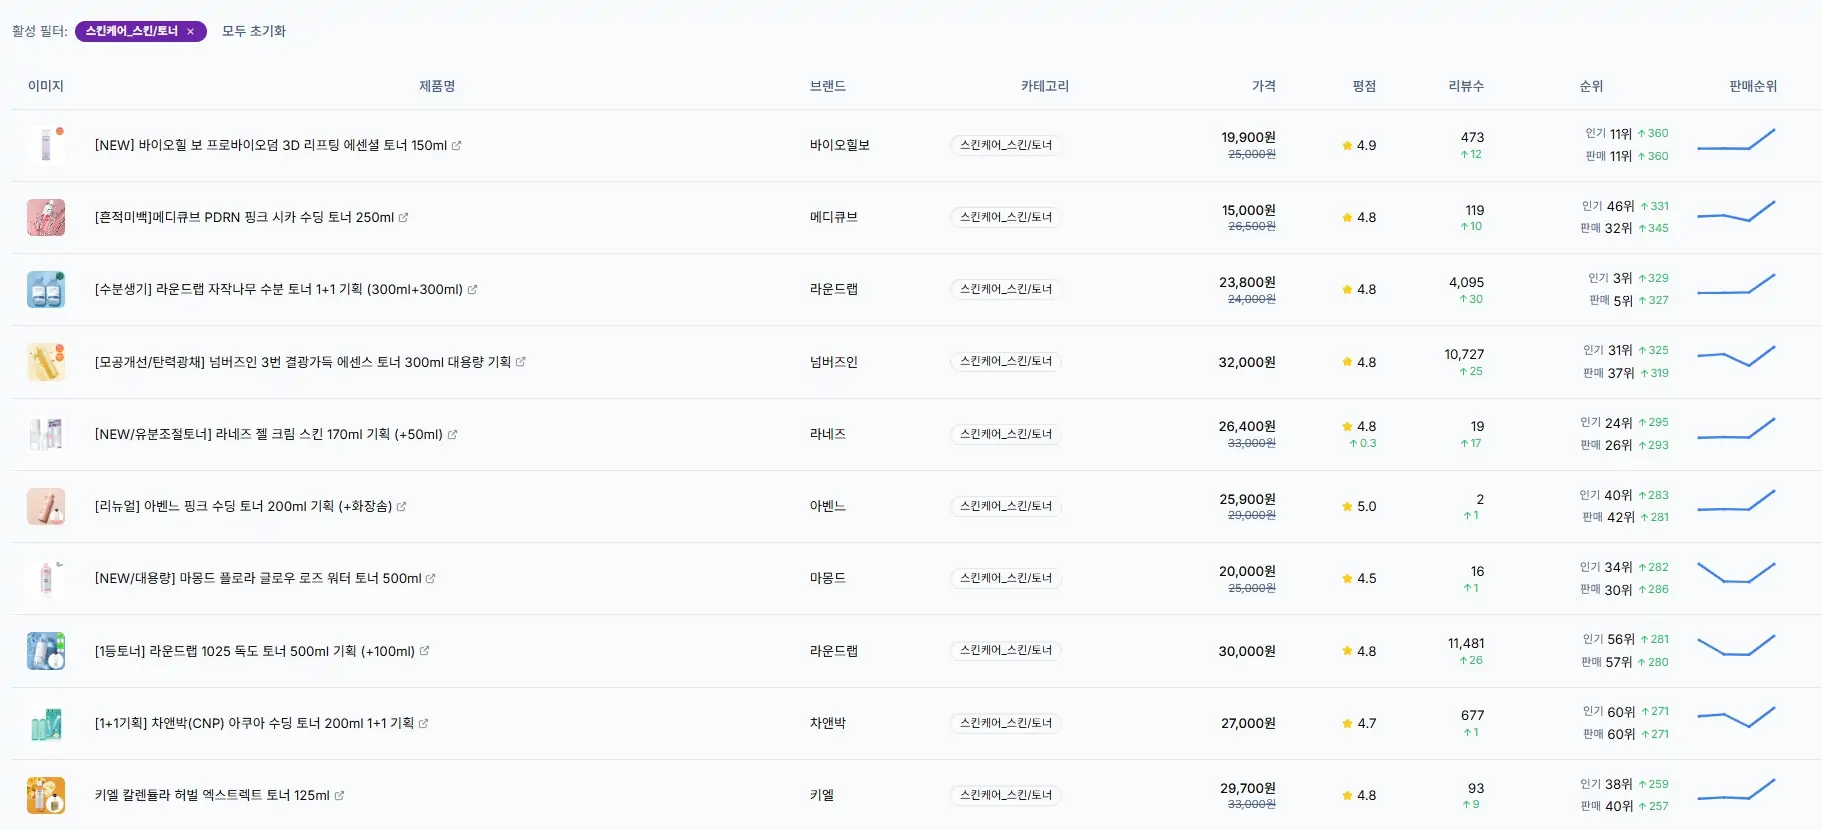Sort by the 평점 column header
The height and width of the screenshot is (830, 1822).
[1364, 86]
